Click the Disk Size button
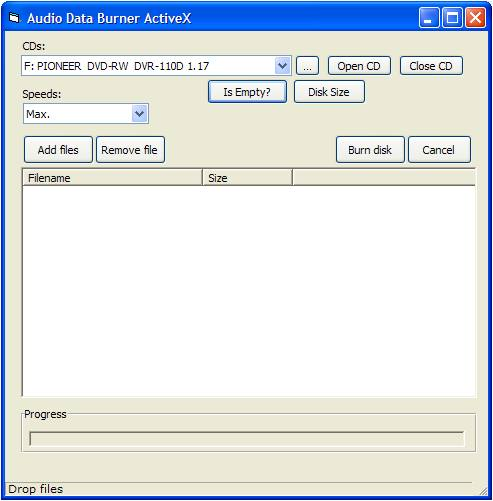Screen dimensions: 493x501 pyautogui.click(x=329, y=92)
